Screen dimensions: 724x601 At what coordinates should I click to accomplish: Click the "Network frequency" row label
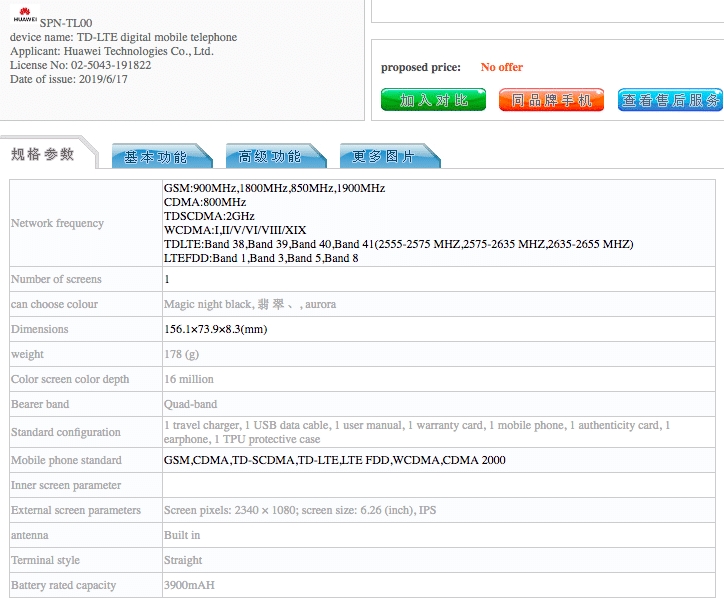(x=57, y=223)
